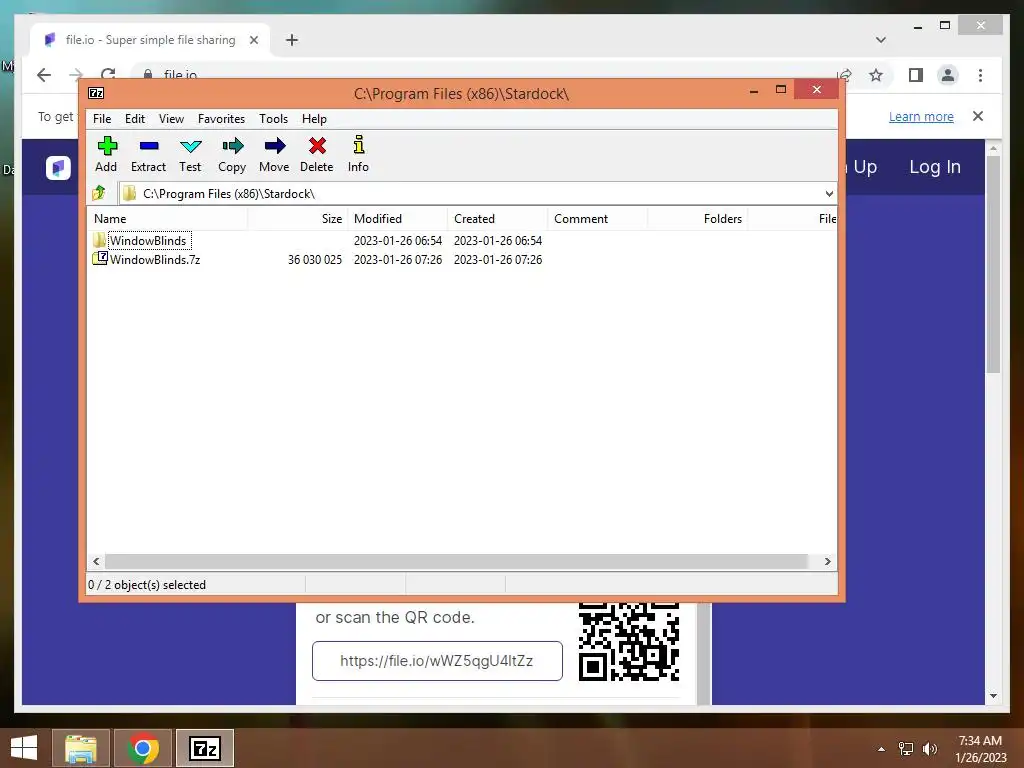This screenshot has width=1024, height=768.
Task: Dismiss the Chrome info bar
Action: [x=978, y=116]
